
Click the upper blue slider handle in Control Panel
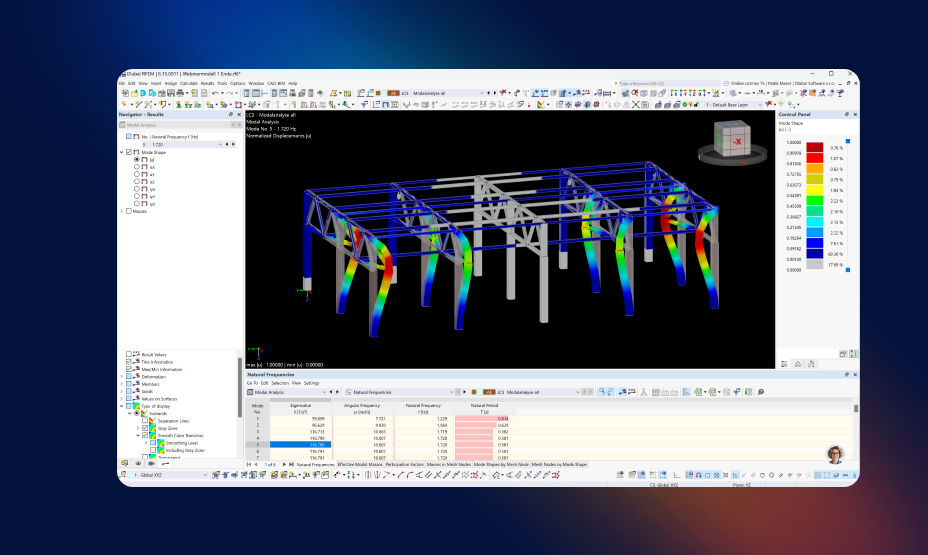click(x=848, y=141)
